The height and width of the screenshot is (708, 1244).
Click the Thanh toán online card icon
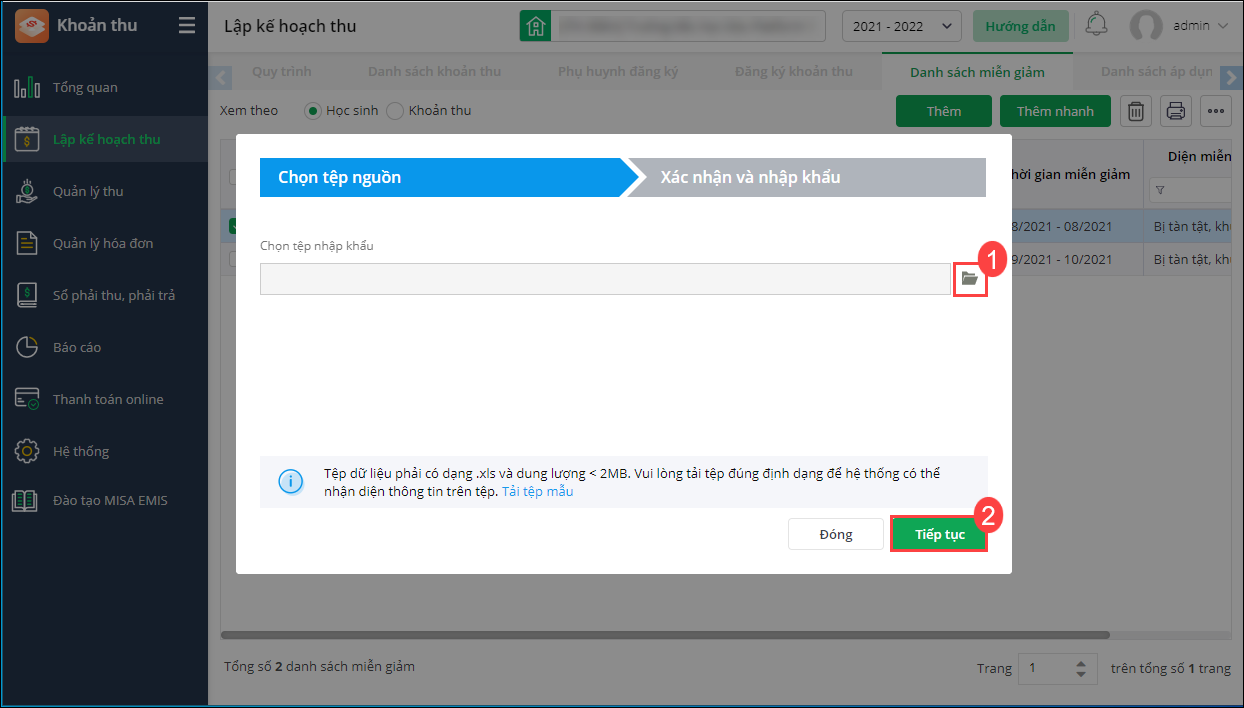click(x=26, y=400)
